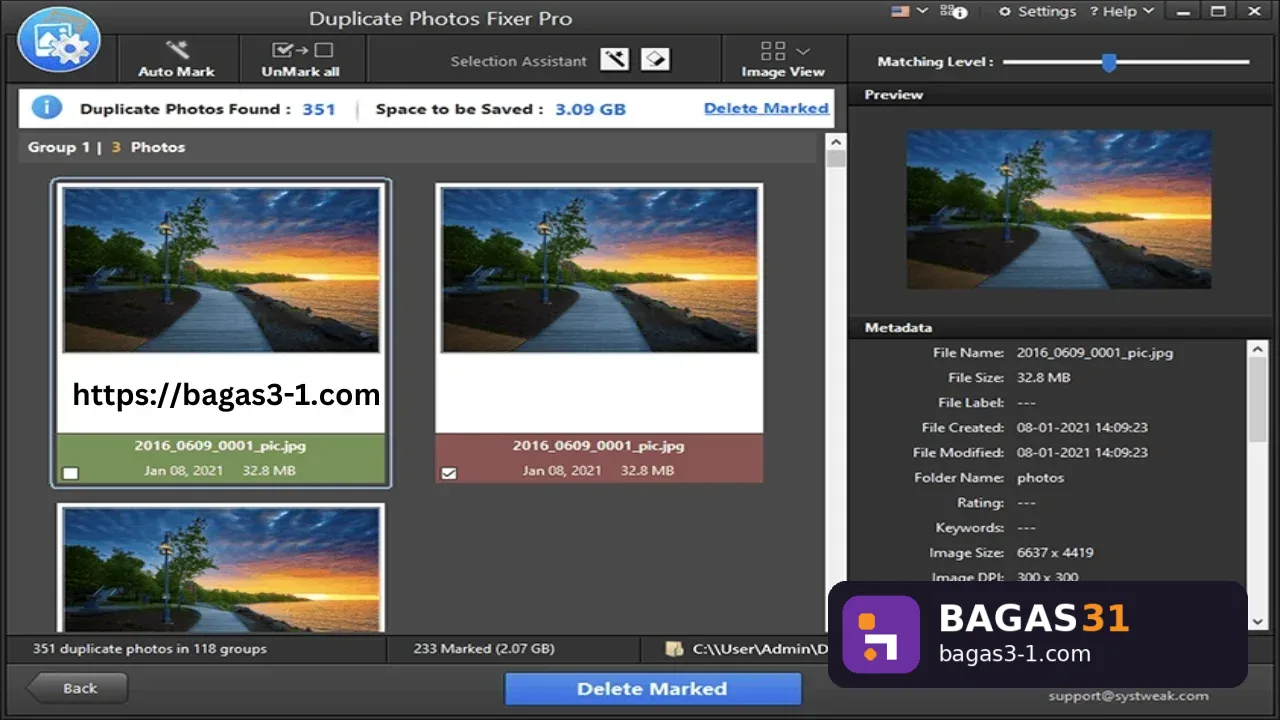Open Settings from the title bar
1280x720 pixels.
1038,12
